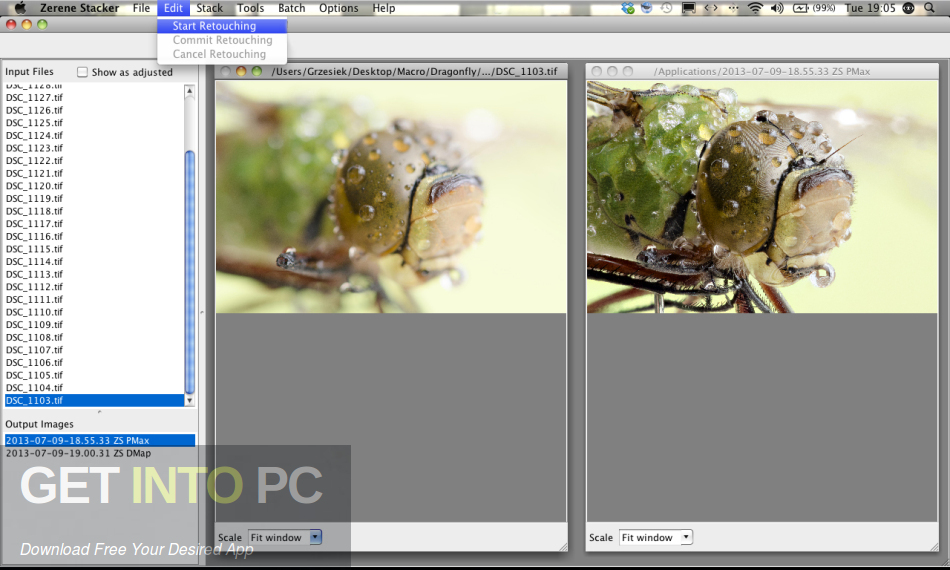
Task: Select DSC_1123.tif in Input Files
Action: (x=95, y=148)
